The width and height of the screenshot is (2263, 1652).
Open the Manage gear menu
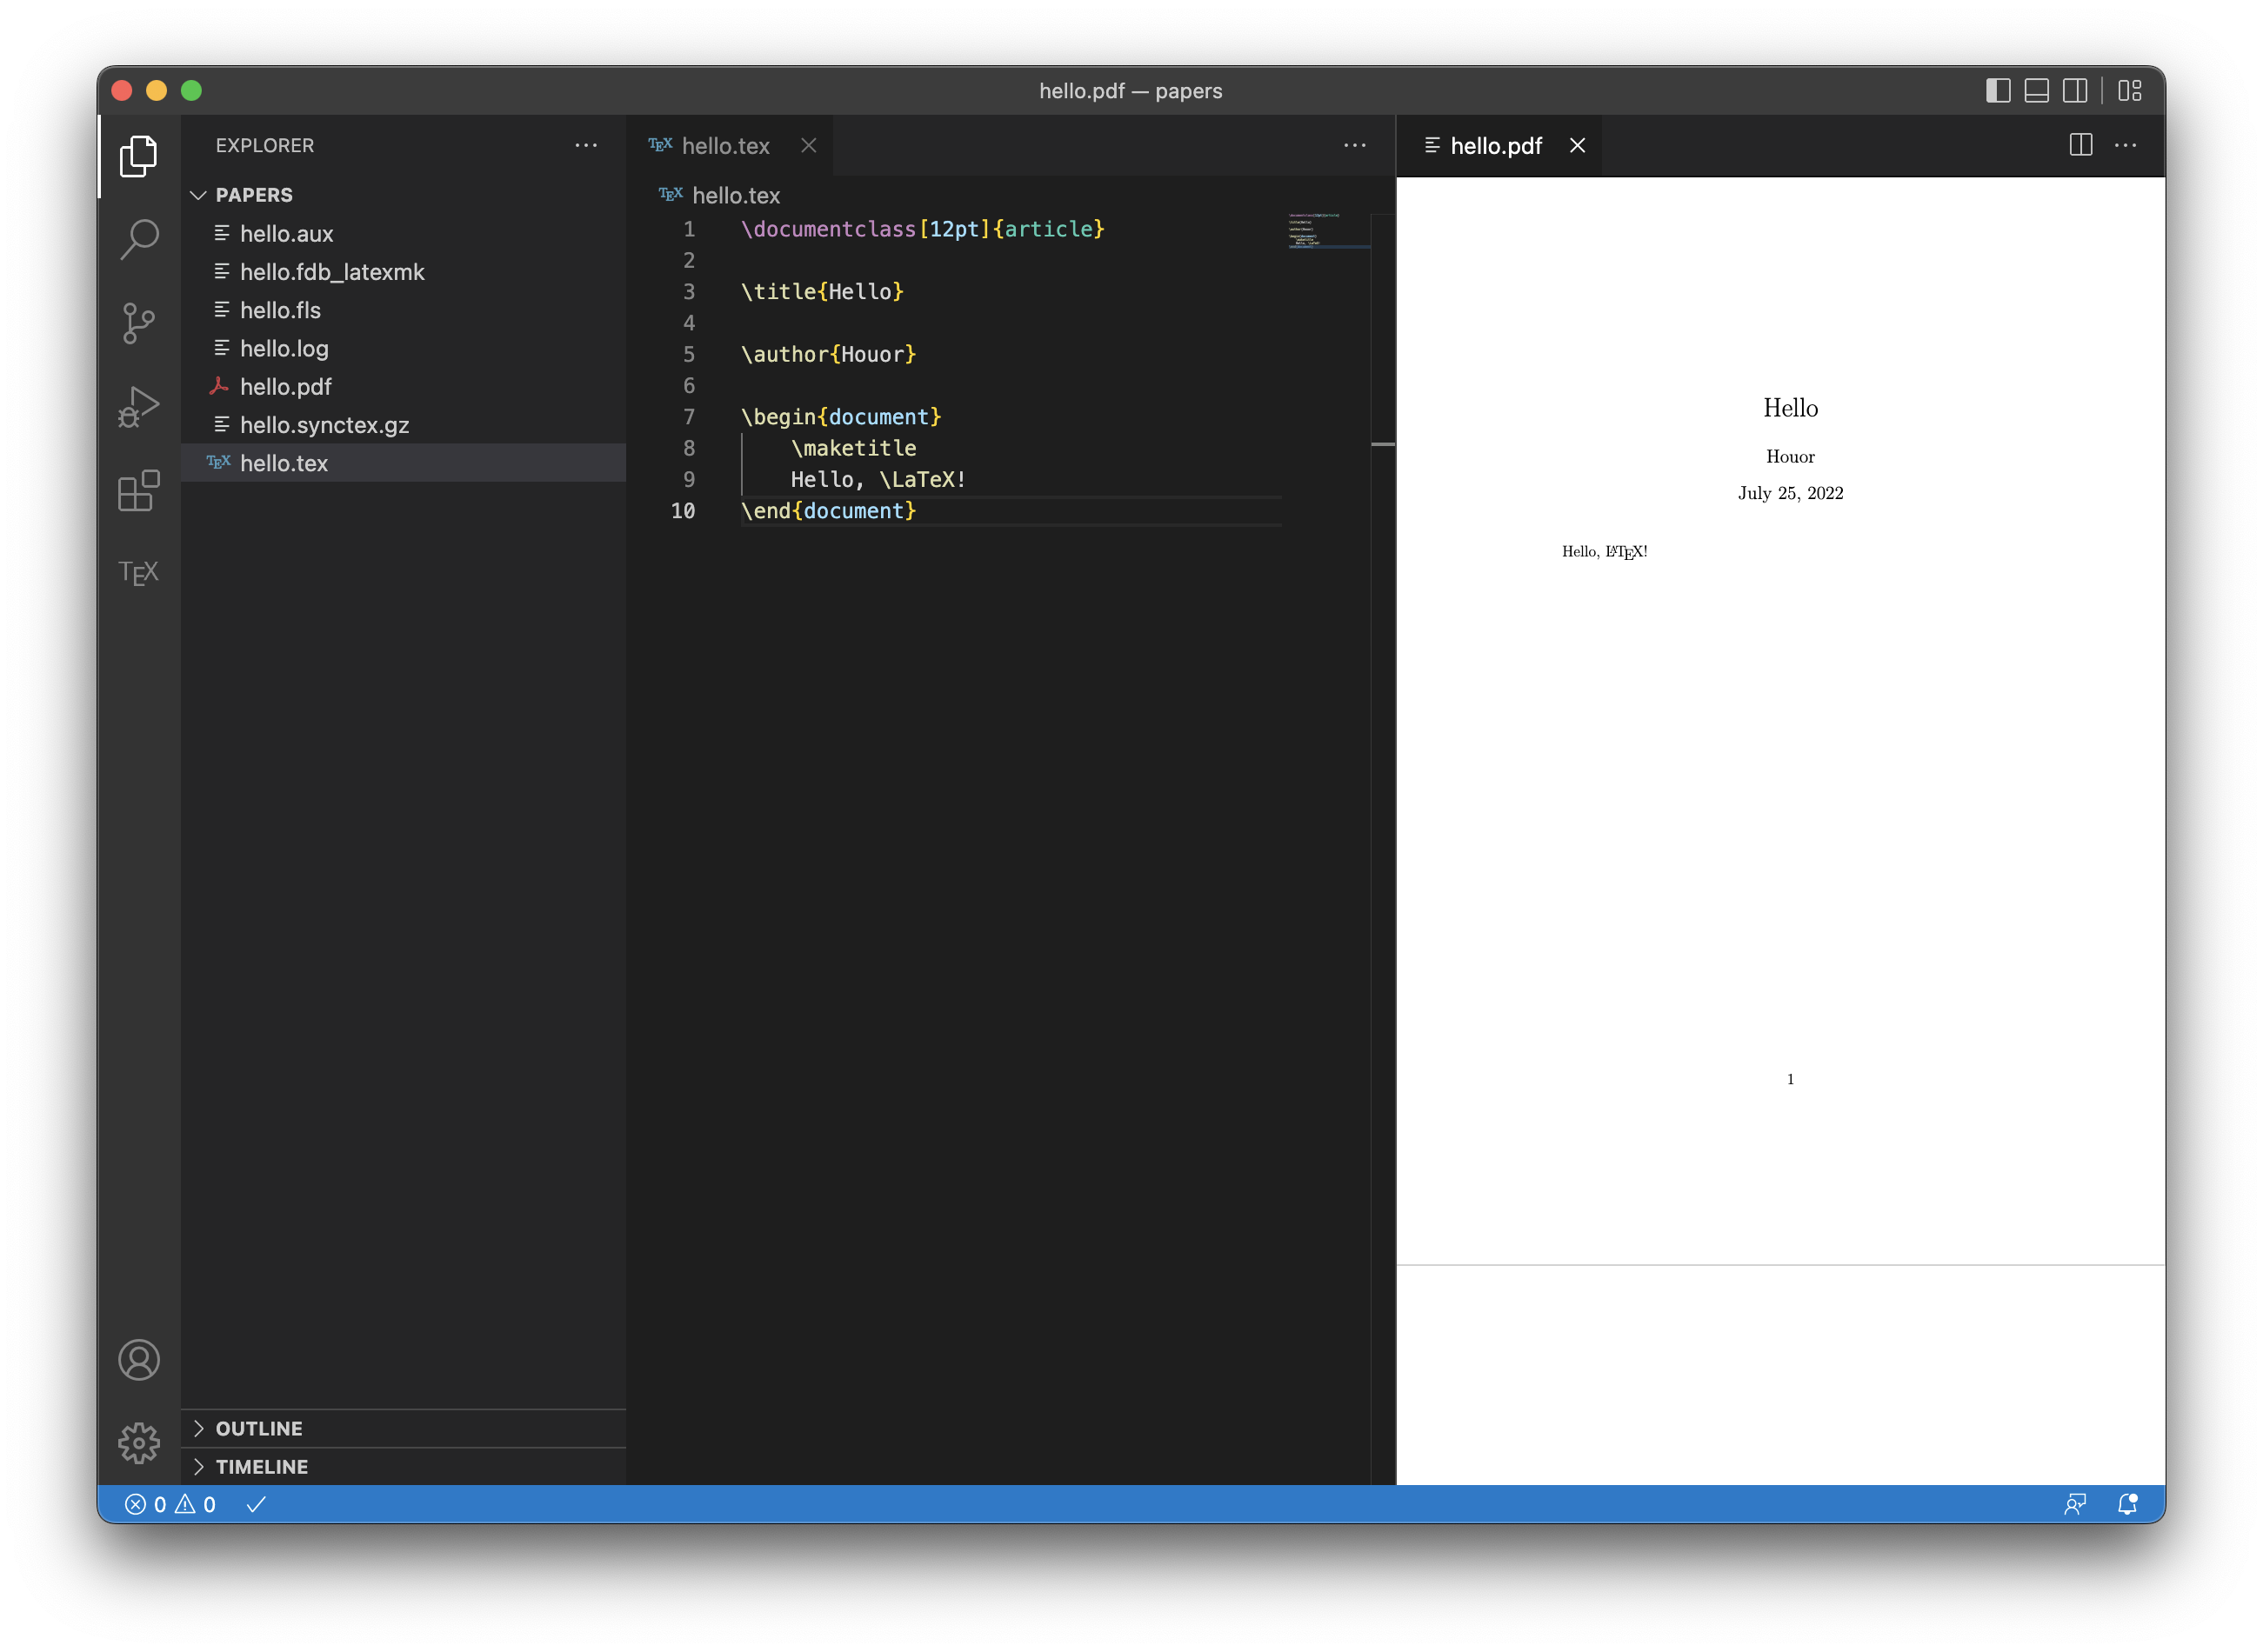(139, 1443)
